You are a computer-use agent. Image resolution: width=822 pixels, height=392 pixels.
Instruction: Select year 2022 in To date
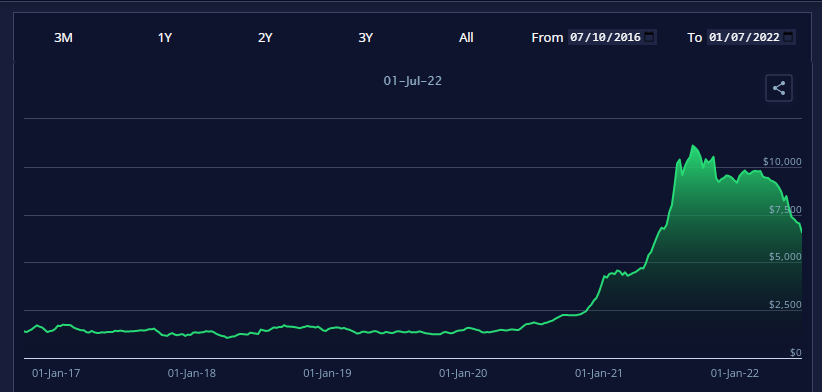[768, 37]
